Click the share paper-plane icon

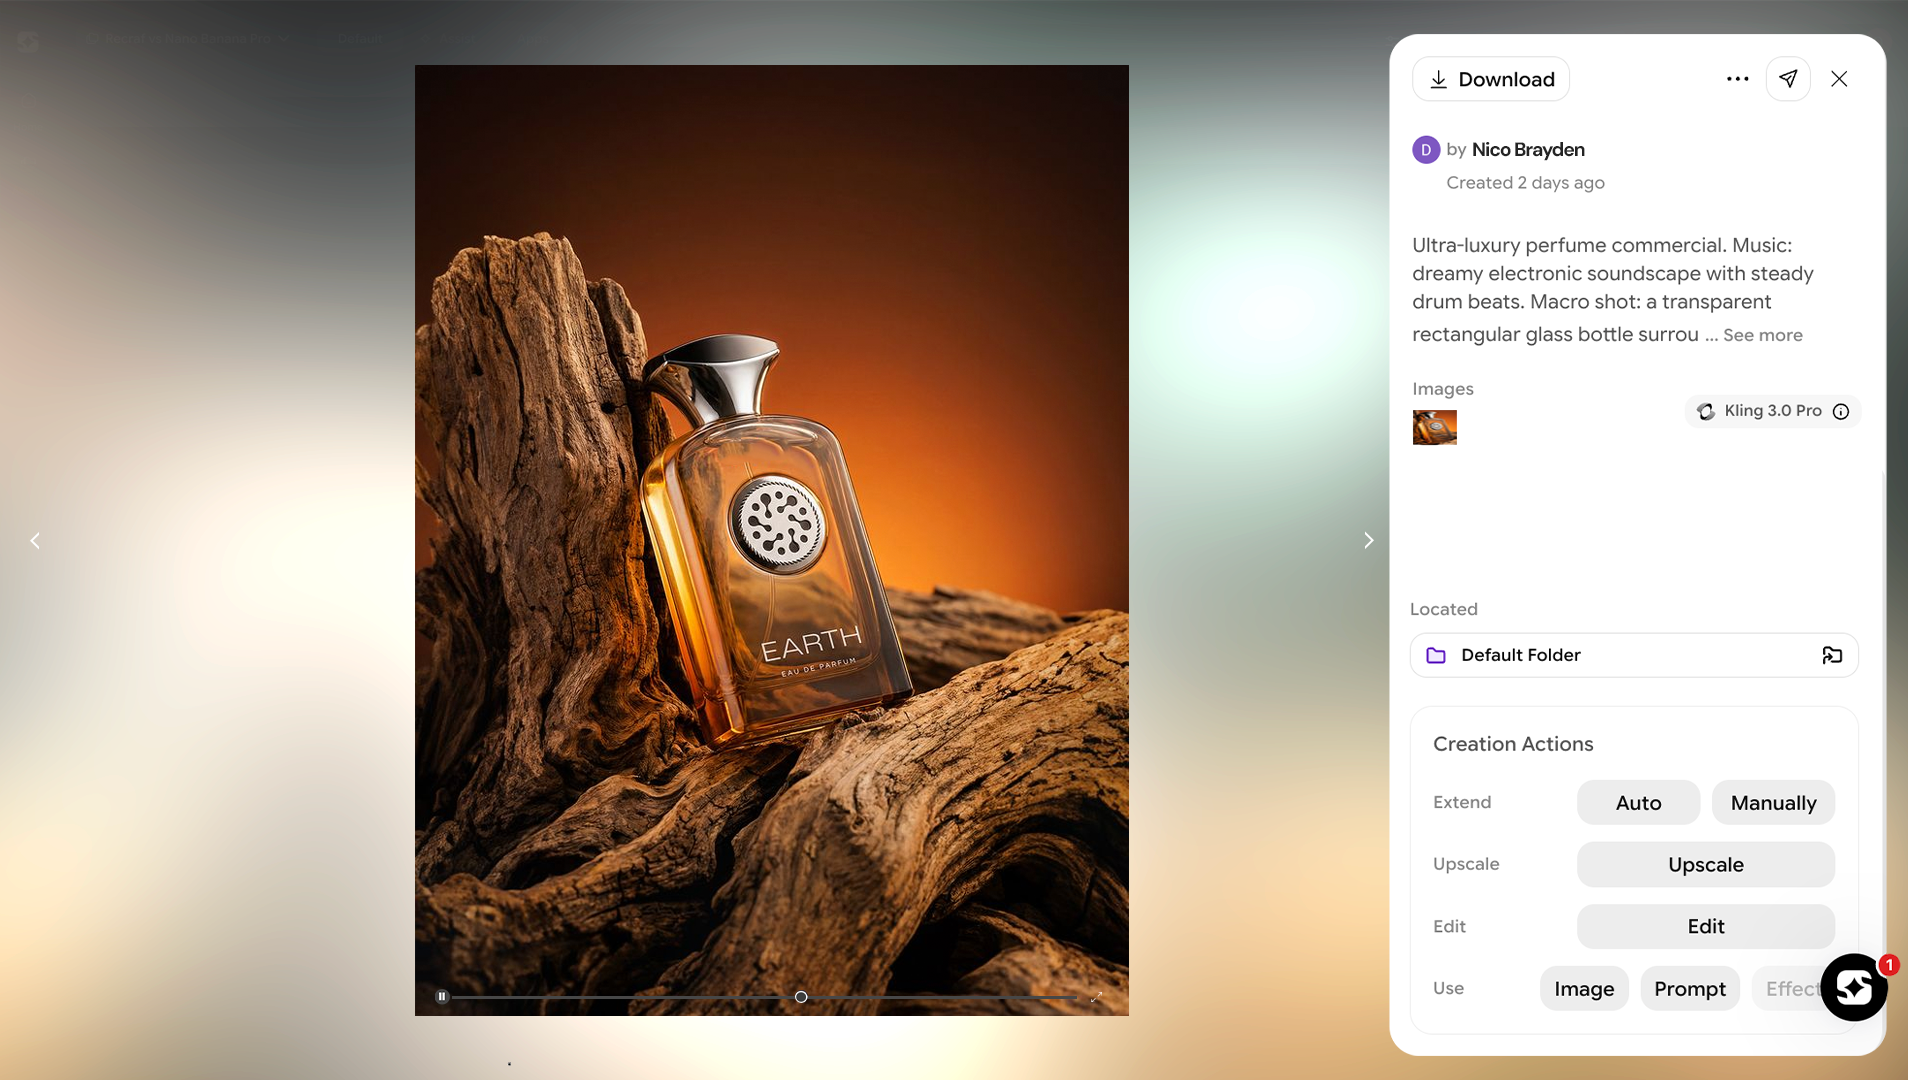[x=1788, y=79]
